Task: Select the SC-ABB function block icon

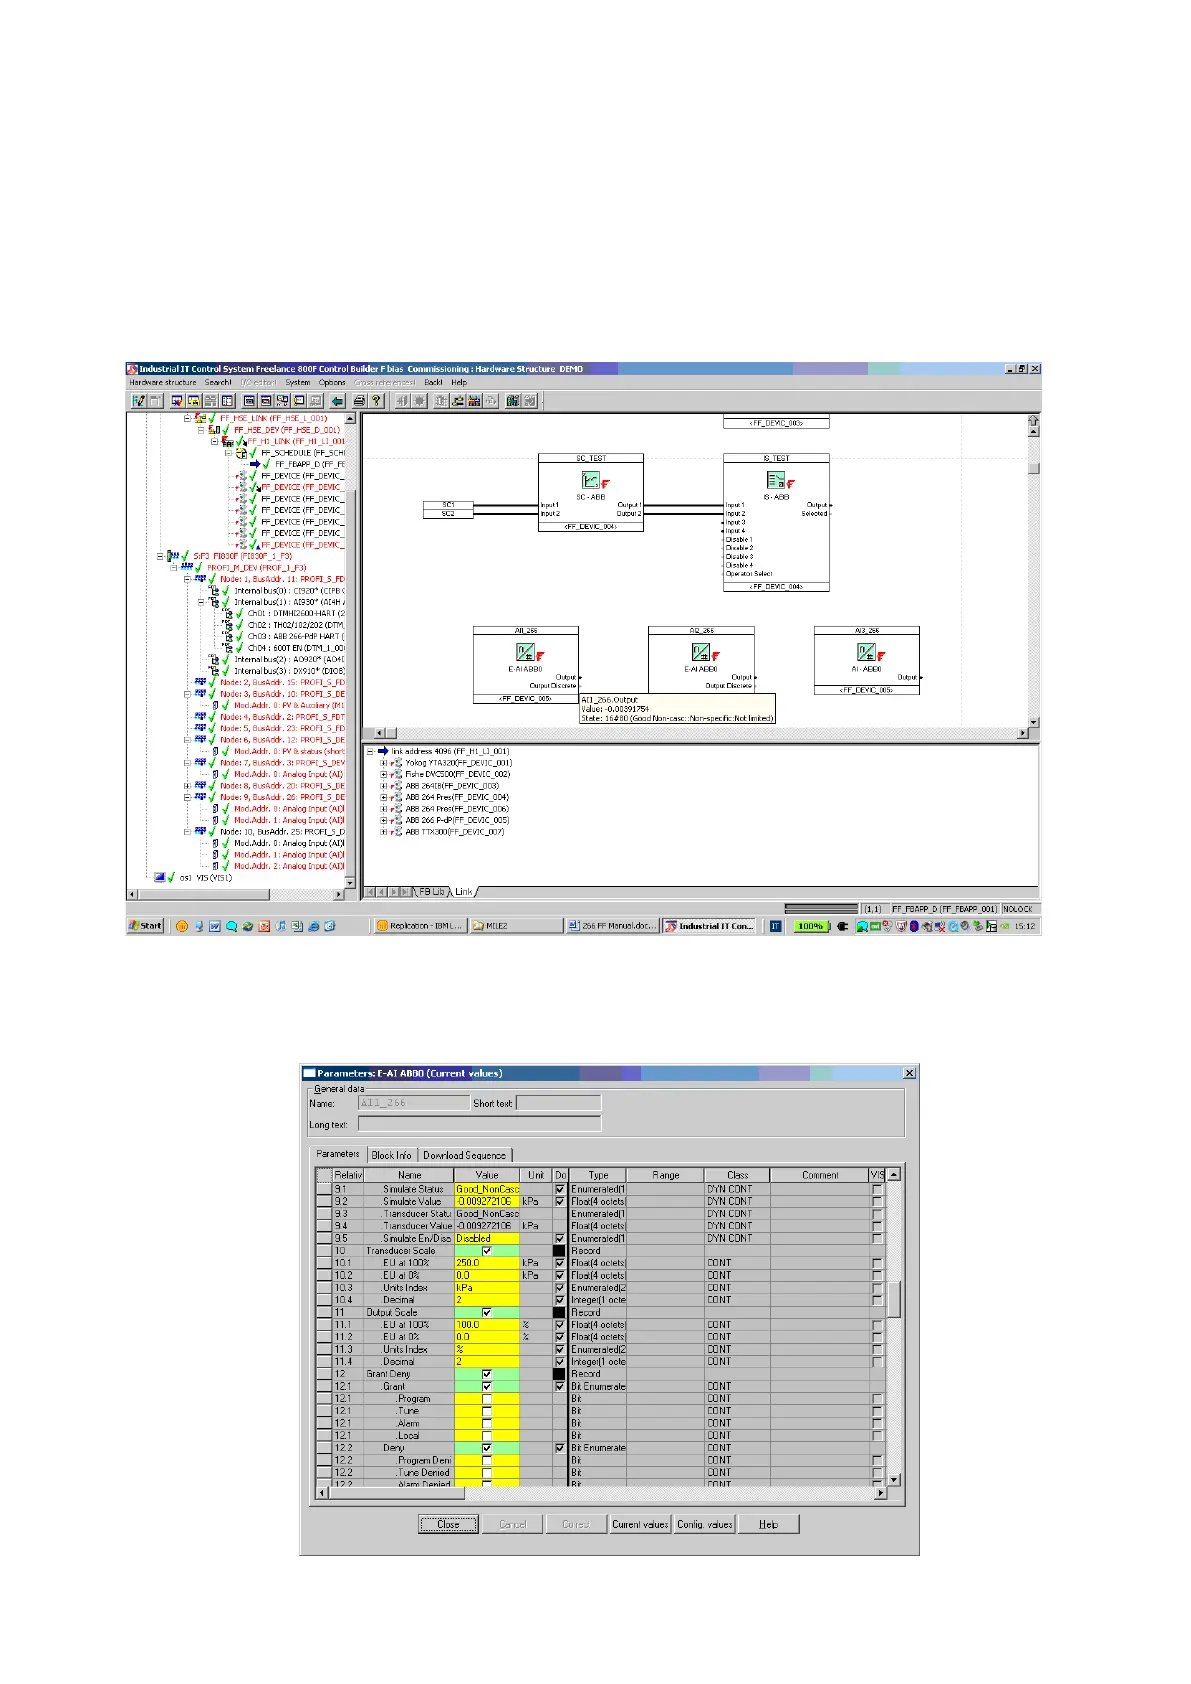Action: 591,481
